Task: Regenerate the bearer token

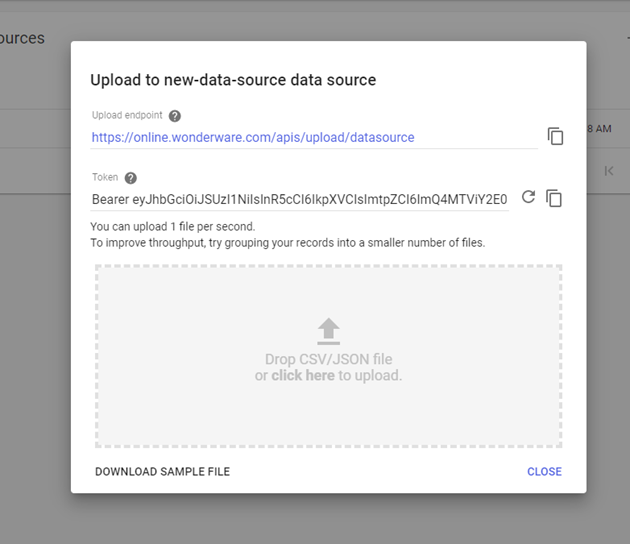Action: pyautogui.click(x=528, y=197)
